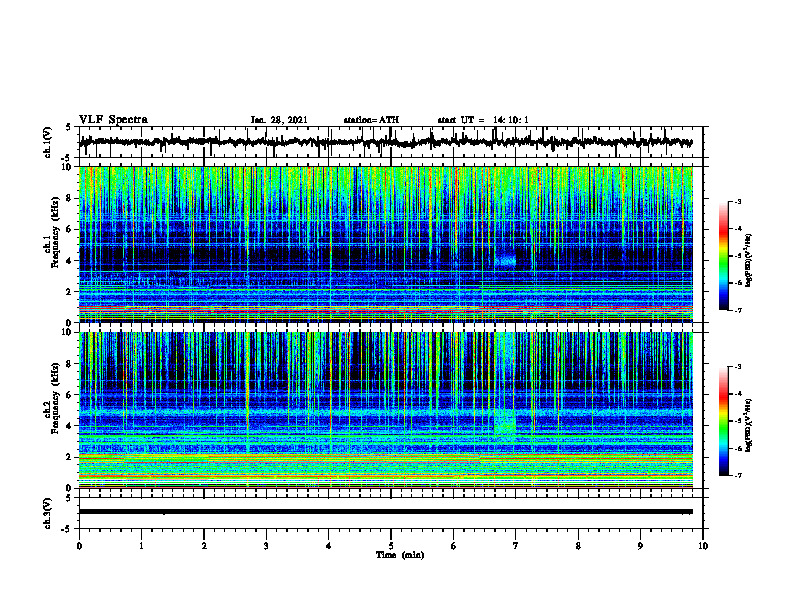Click the "Time (min)" x-axis label

(x=400, y=555)
